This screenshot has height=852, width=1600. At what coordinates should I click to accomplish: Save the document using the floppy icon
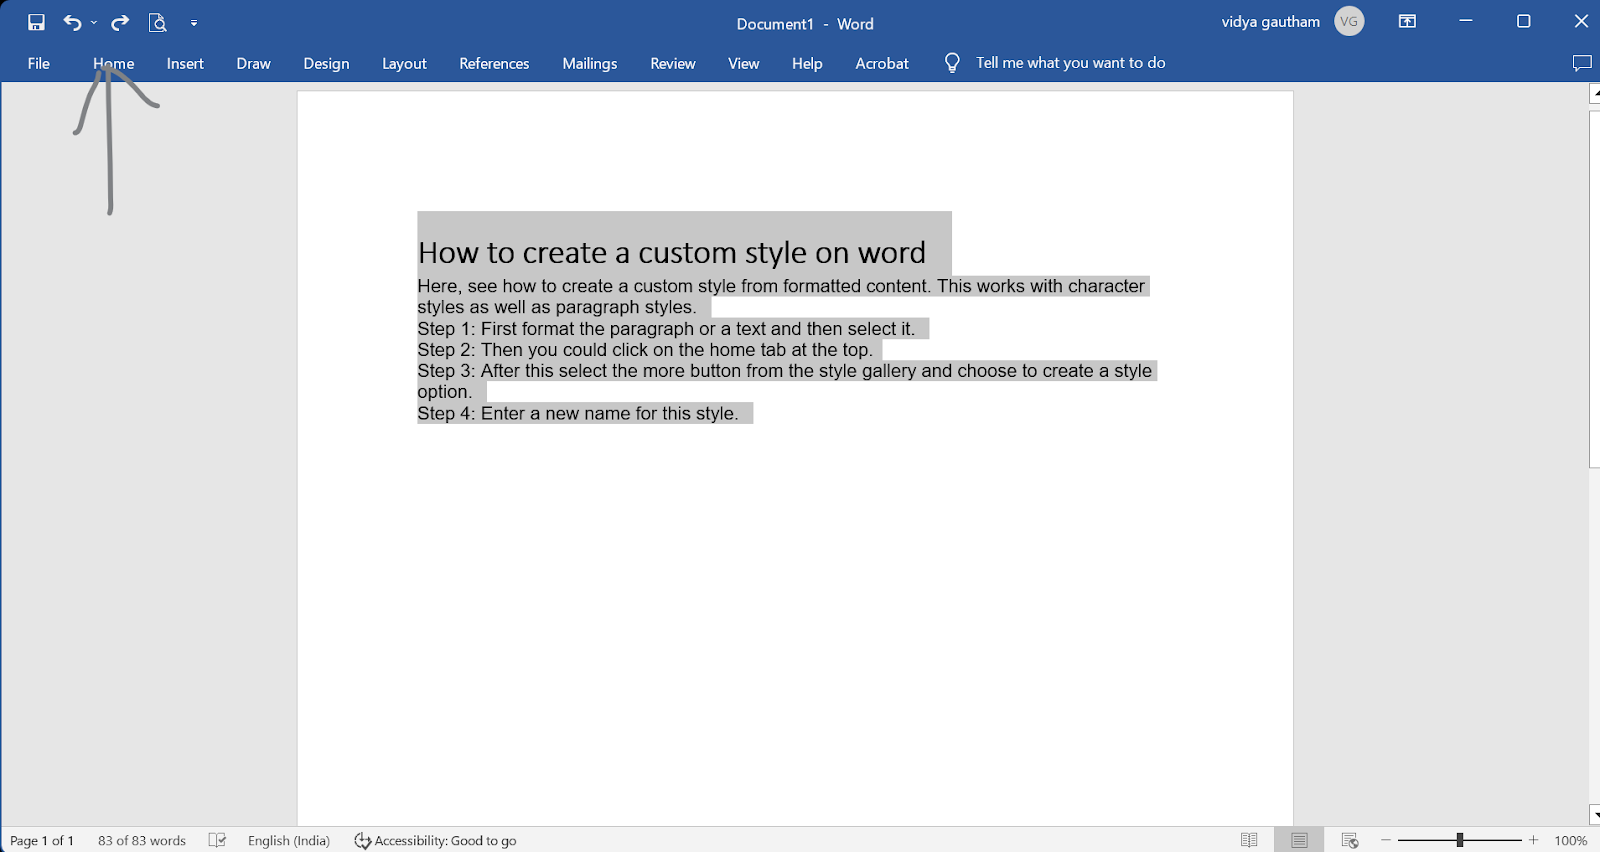(x=36, y=22)
